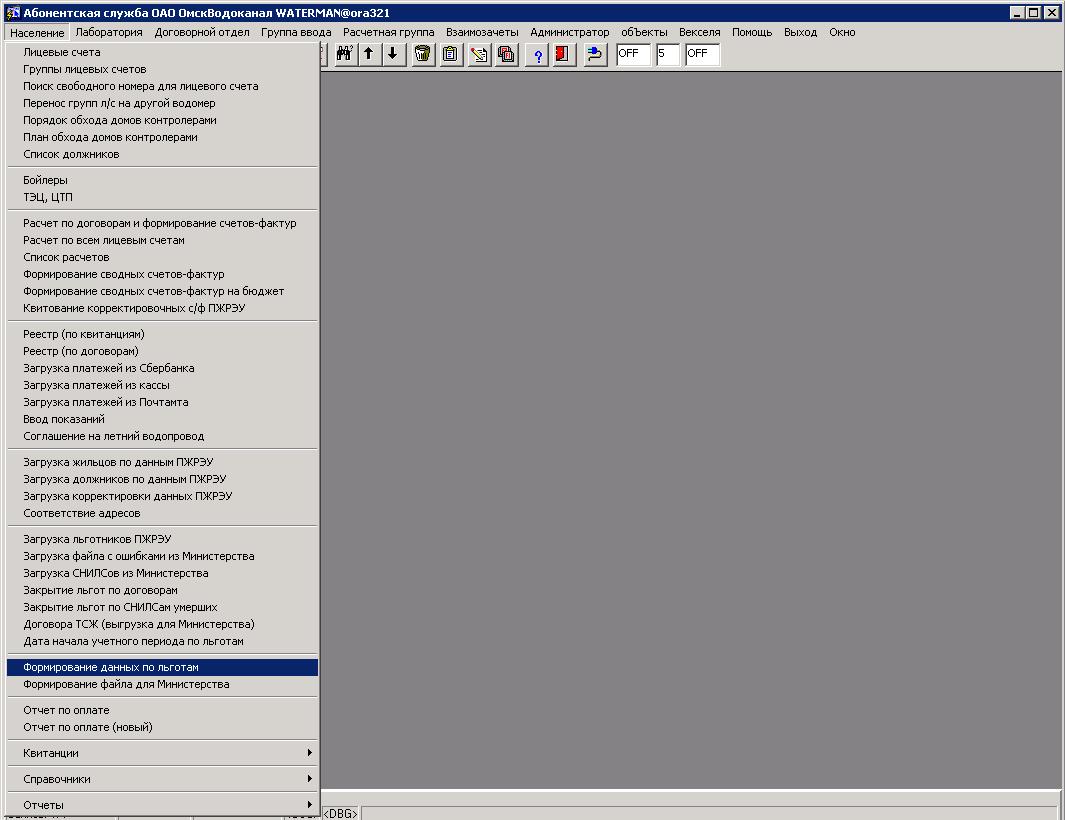Click the trash bin delete icon
Viewport: 1065px width, 820px height.
[423, 54]
